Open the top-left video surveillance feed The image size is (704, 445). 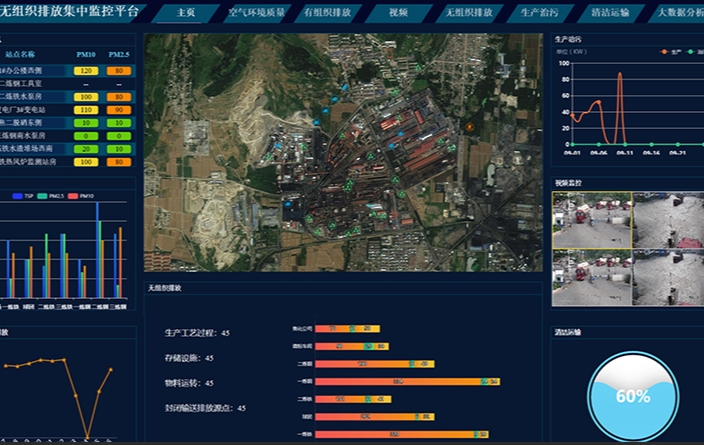point(592,220)
